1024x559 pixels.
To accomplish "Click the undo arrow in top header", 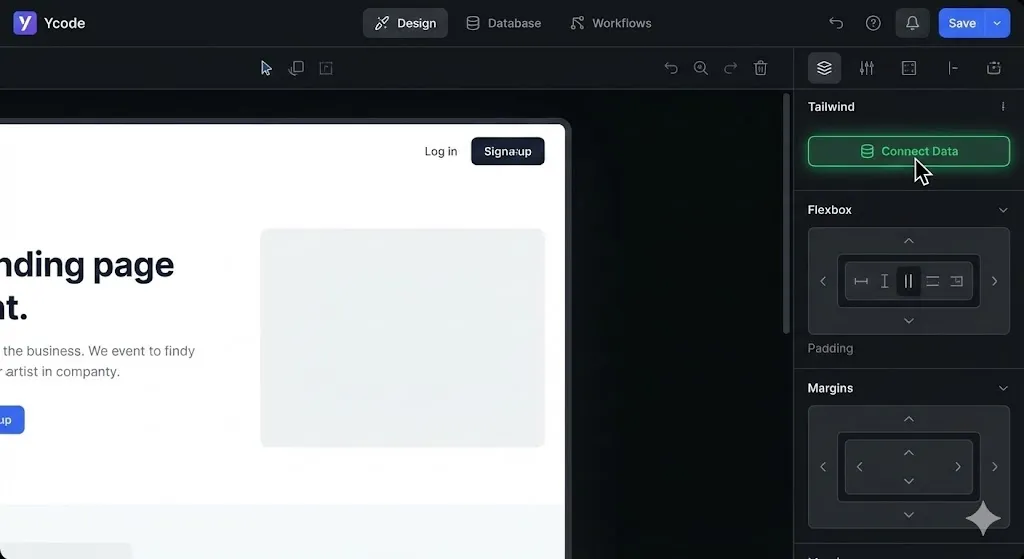I will [836, 23].
